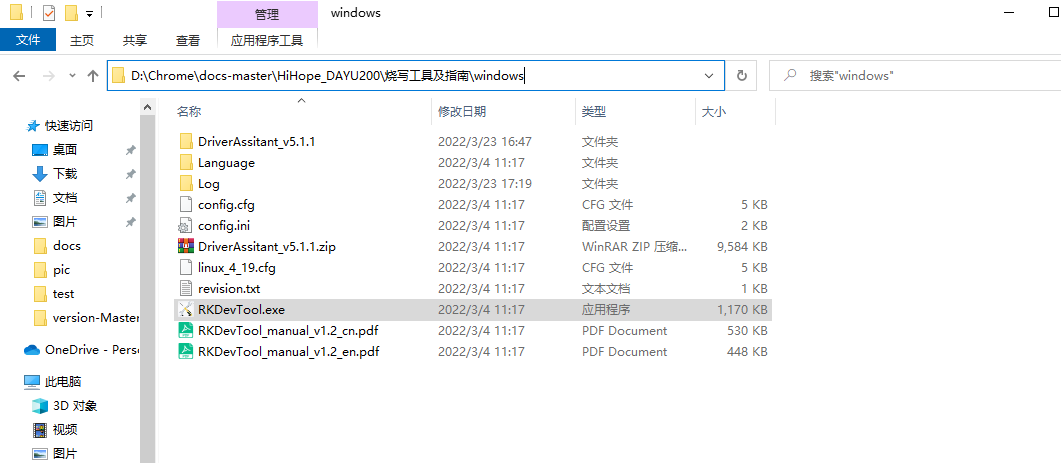Click the 此电脑 computer icon
This screenshot has width=1061, height=463.
pos(32,382)
